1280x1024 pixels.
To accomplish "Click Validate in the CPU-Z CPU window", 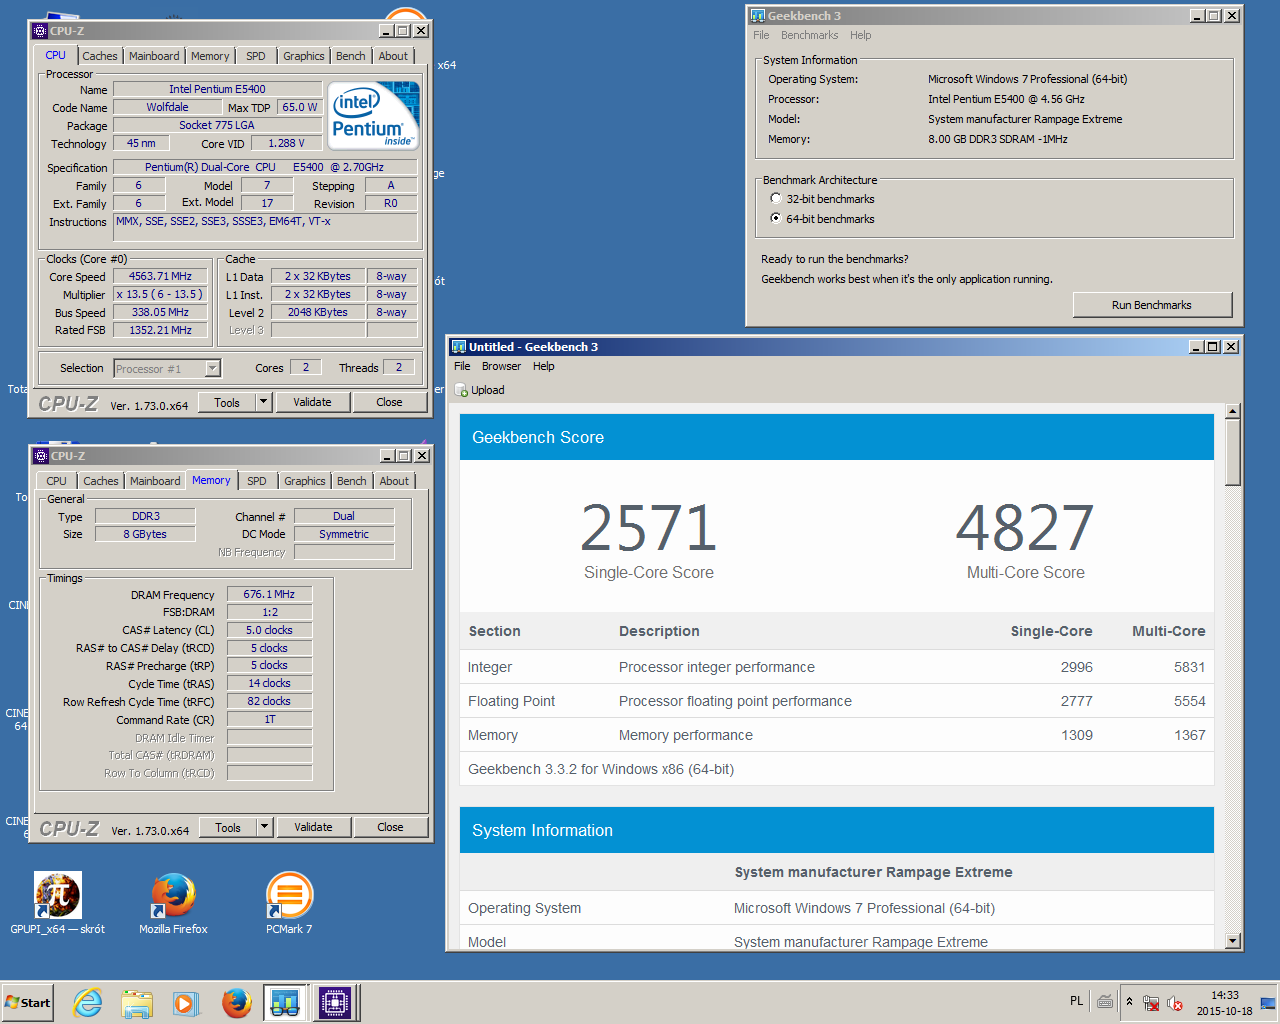I will tap(312, 402).
